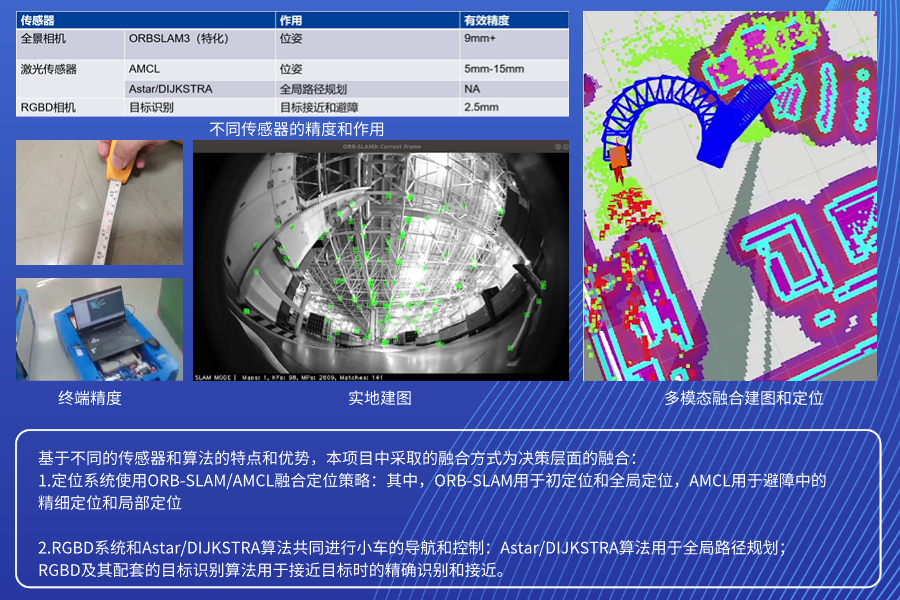The image size is (900, 600).
Task: Click the 实地建图 caption
Action: (380, 398)
